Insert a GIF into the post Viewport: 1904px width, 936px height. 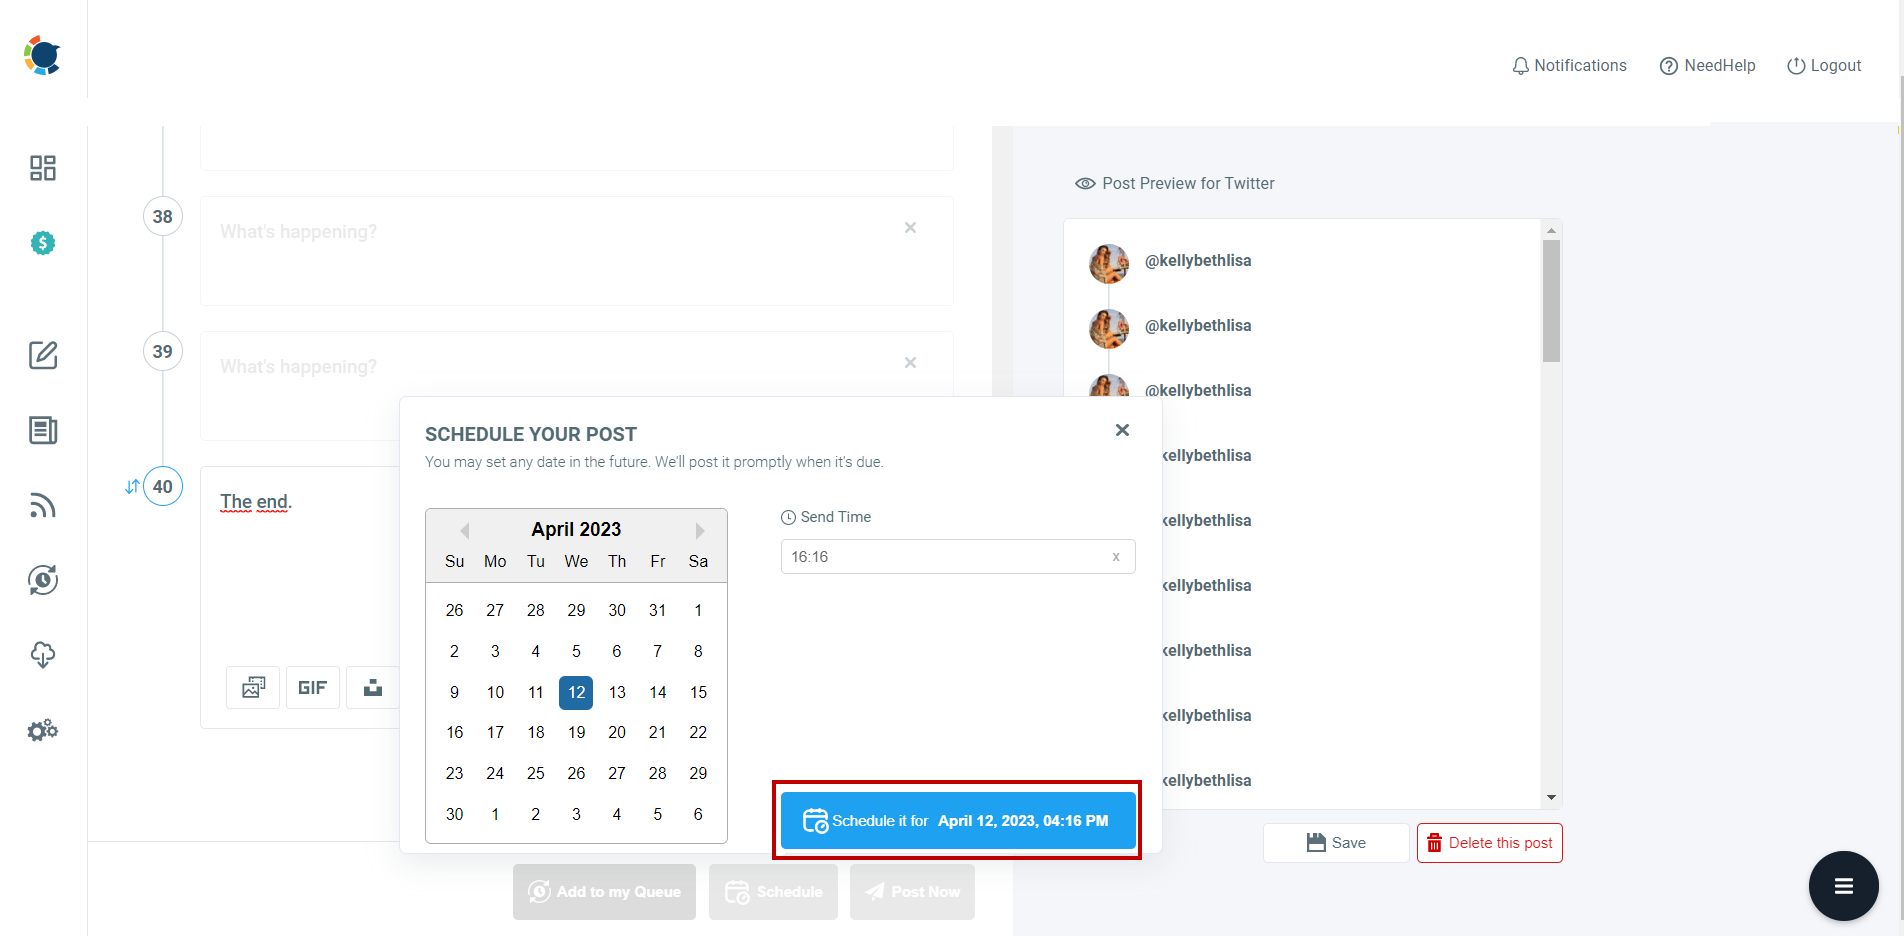(312, 687)
